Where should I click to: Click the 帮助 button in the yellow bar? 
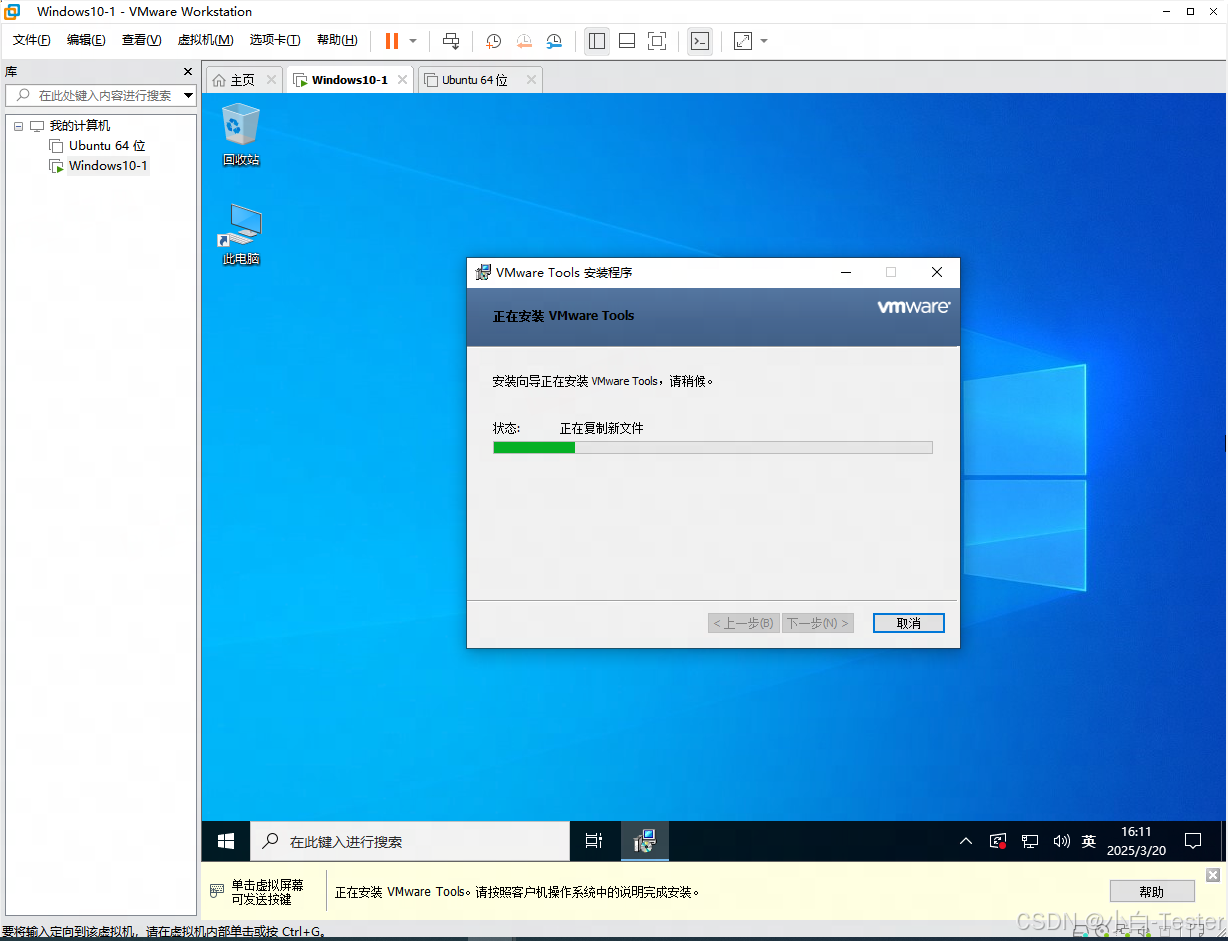[1152, 892]
